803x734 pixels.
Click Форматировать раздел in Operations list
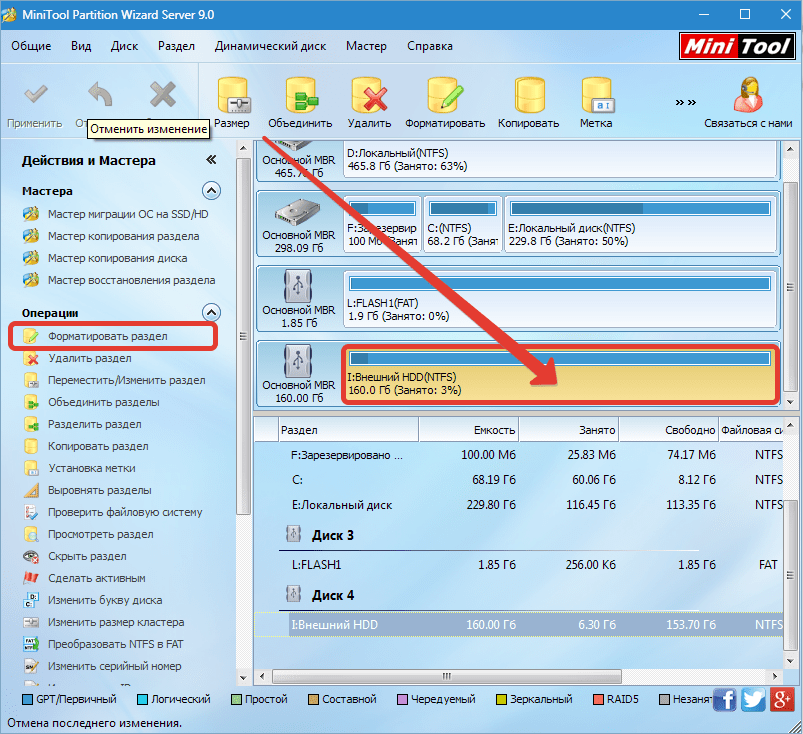(x=107, y=337)
